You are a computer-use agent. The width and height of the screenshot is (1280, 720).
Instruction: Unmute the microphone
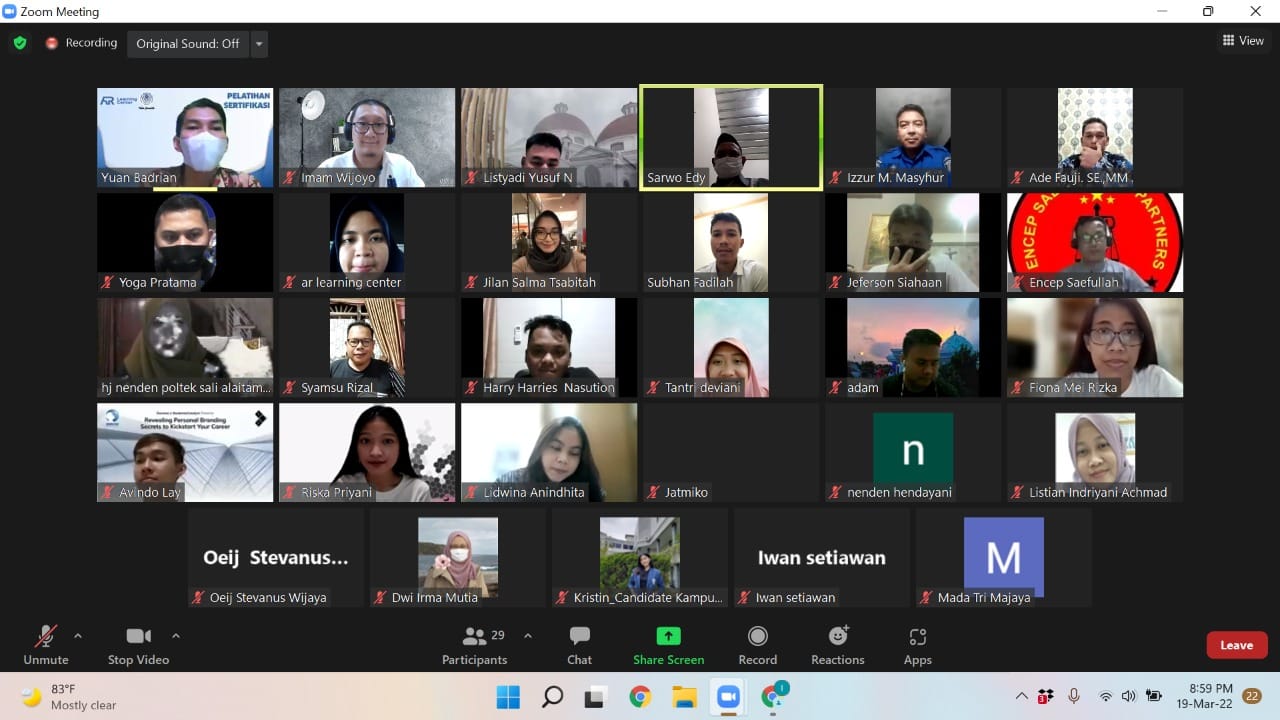tap(46, 645)
